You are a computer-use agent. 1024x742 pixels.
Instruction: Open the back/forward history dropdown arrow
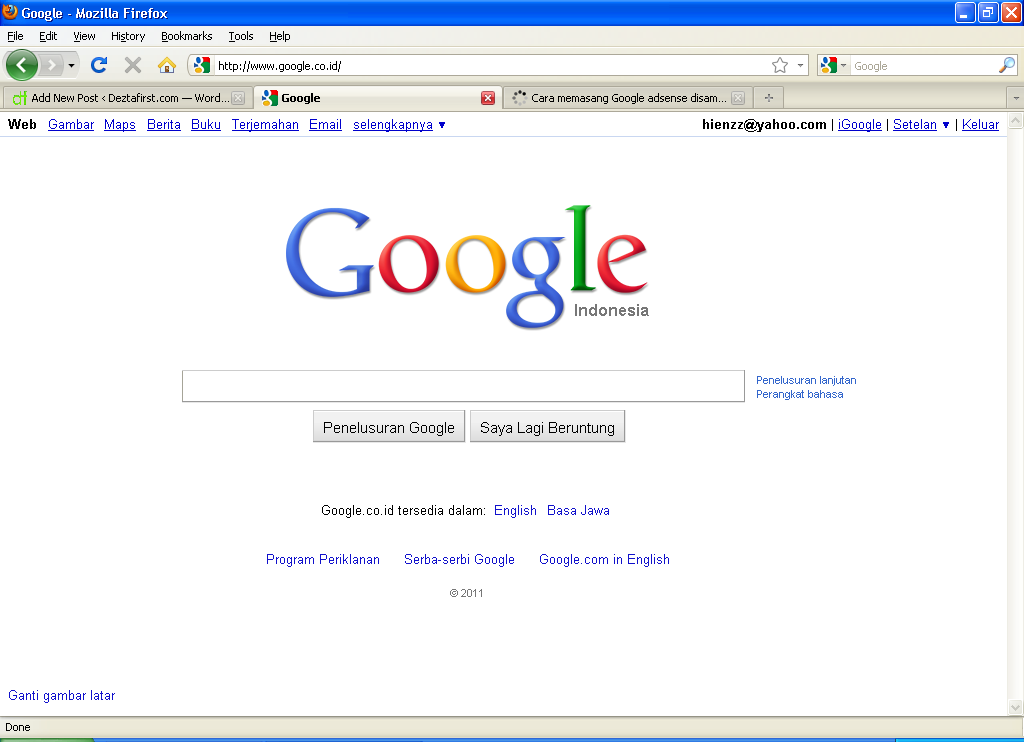[x=71, y=65]
